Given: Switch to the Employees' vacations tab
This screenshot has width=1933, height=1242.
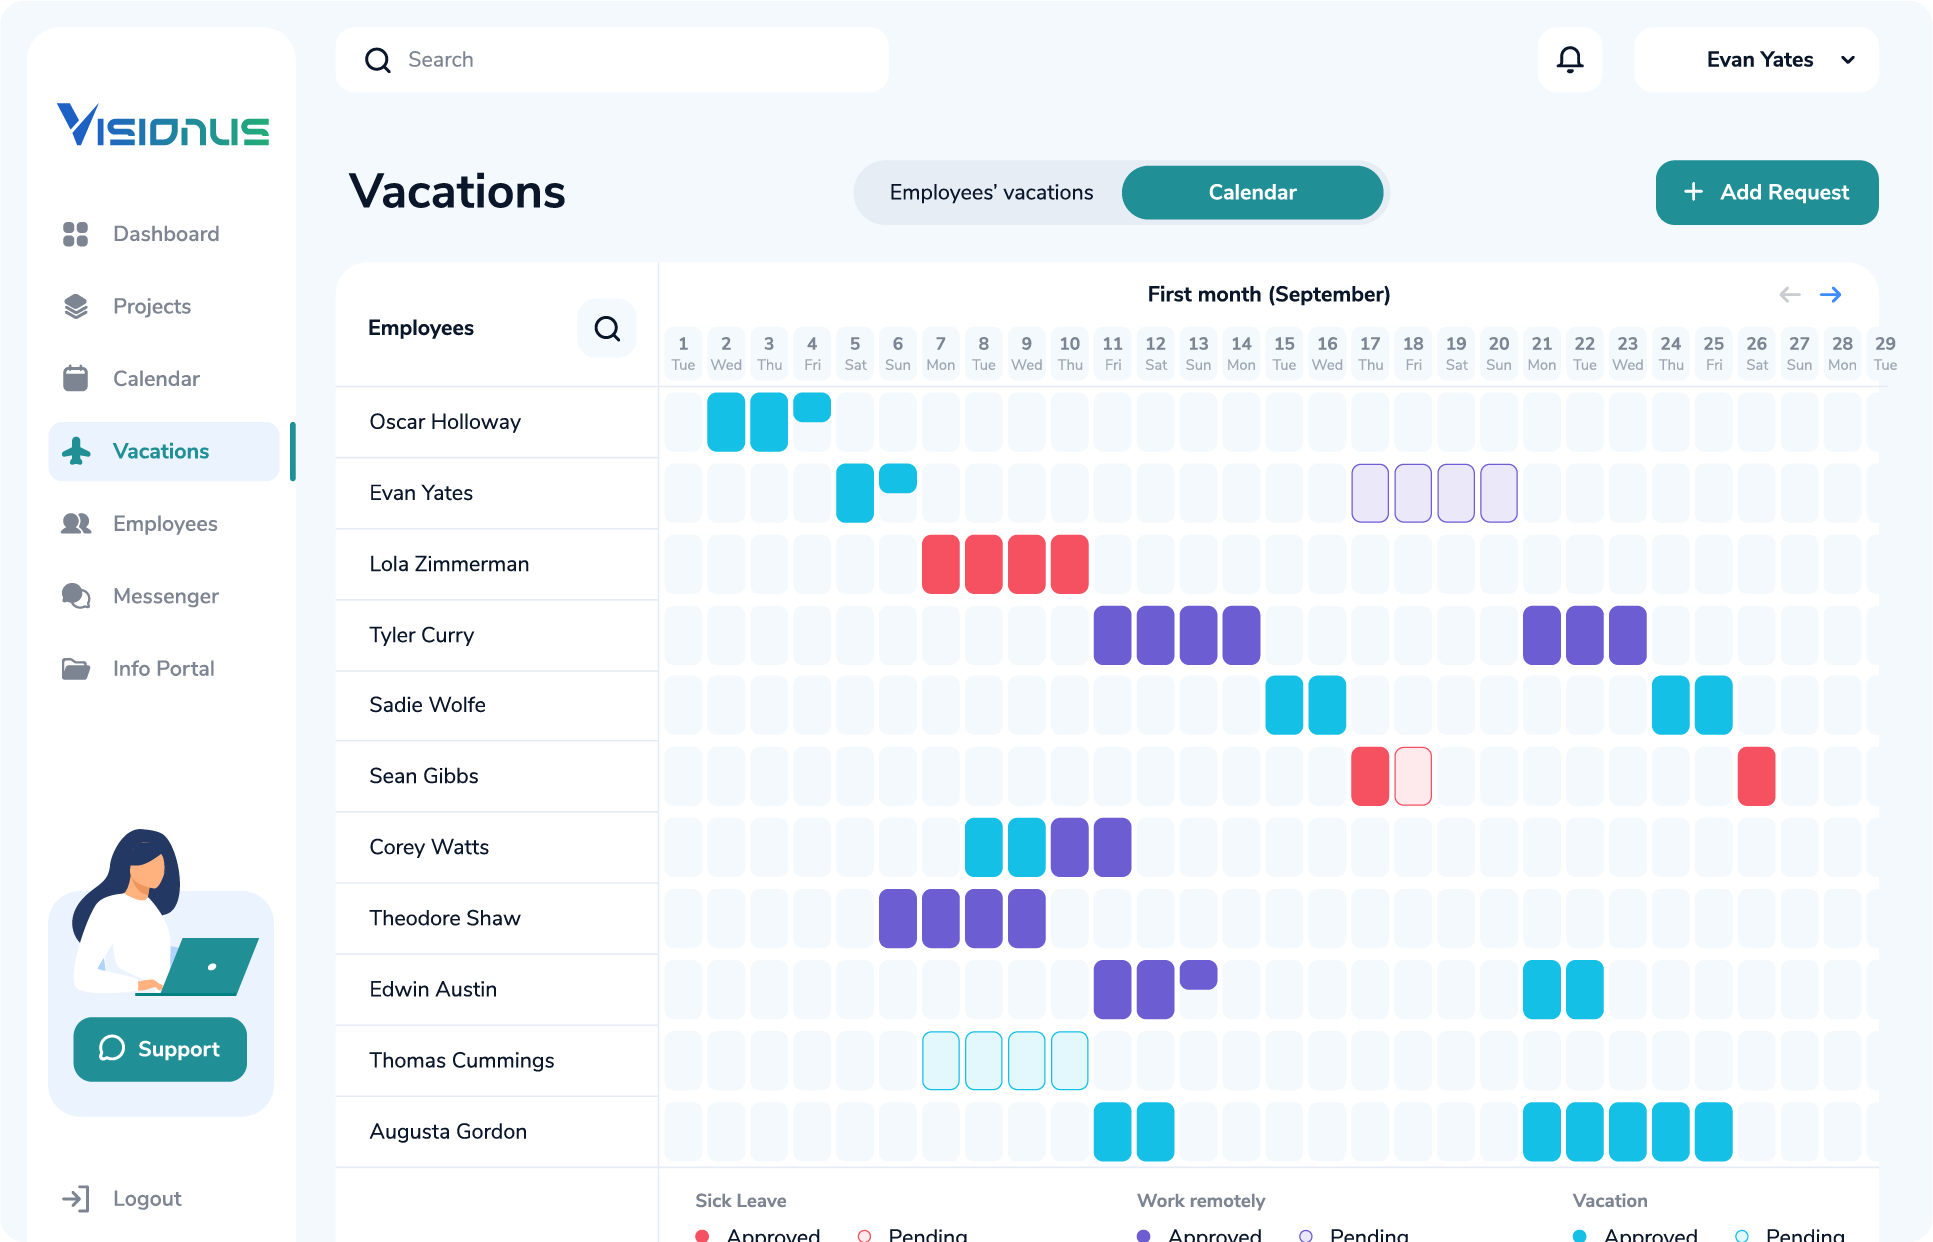Looking at the screenshot, I should click(x=991, y=192).
